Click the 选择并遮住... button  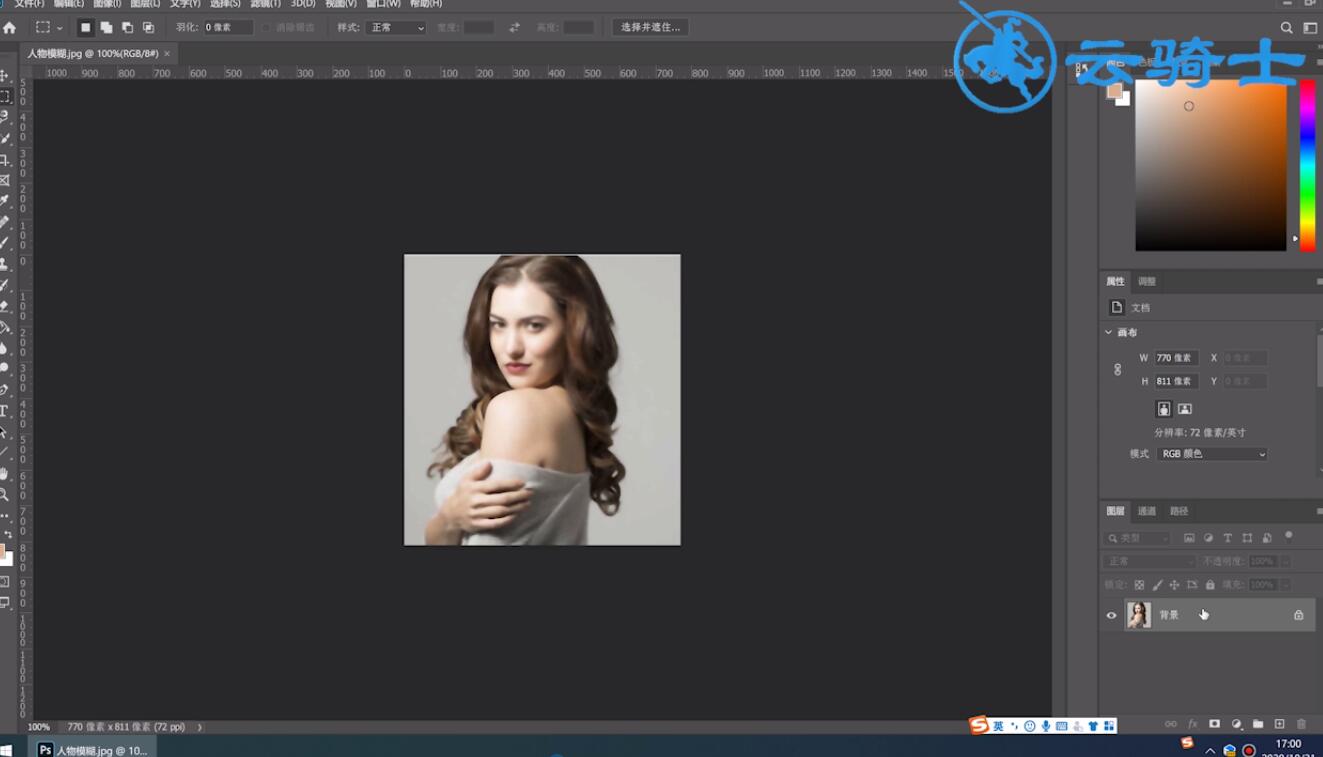pyautogui.click(x=650, y=27)
